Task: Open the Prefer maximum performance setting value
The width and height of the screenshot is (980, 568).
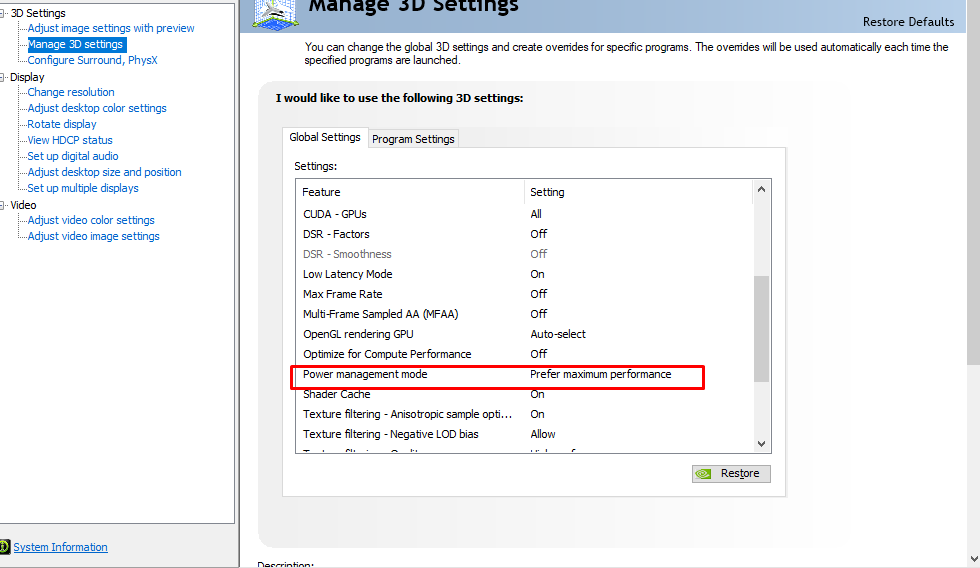Action: coord(601,374)
